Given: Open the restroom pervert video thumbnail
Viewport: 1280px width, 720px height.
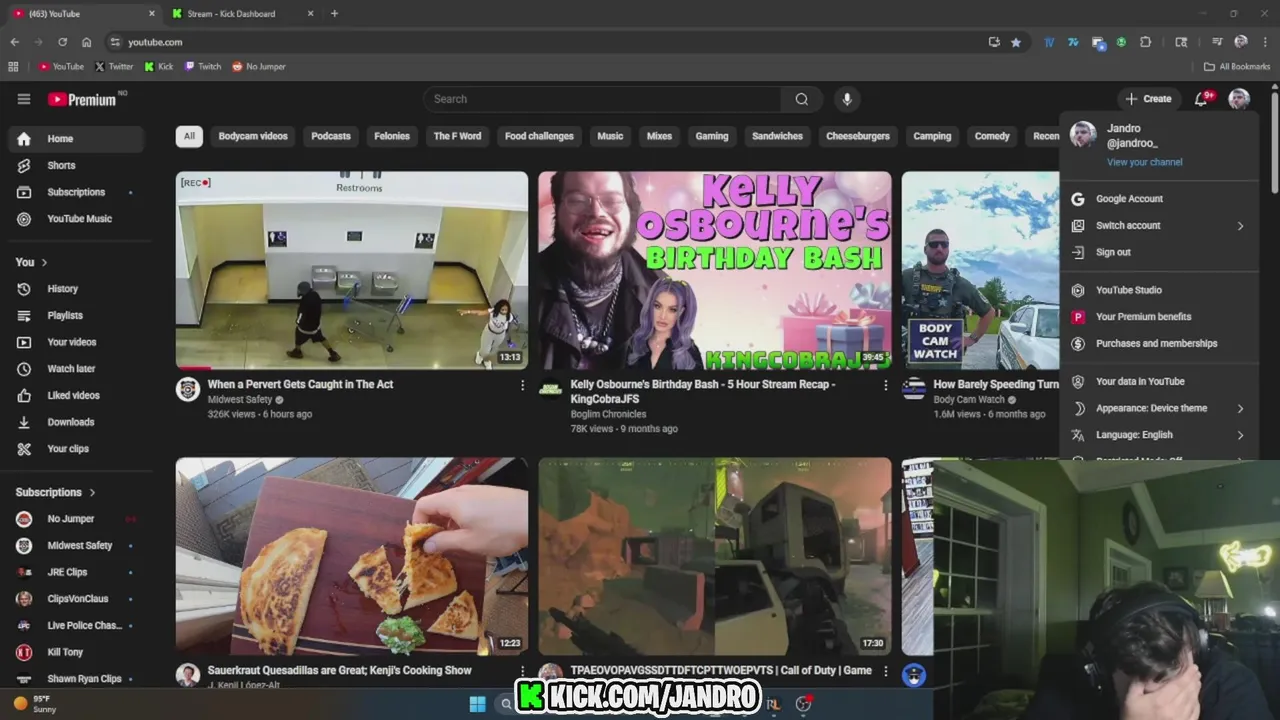Looking at the screenshot, I should coord(352,271).
